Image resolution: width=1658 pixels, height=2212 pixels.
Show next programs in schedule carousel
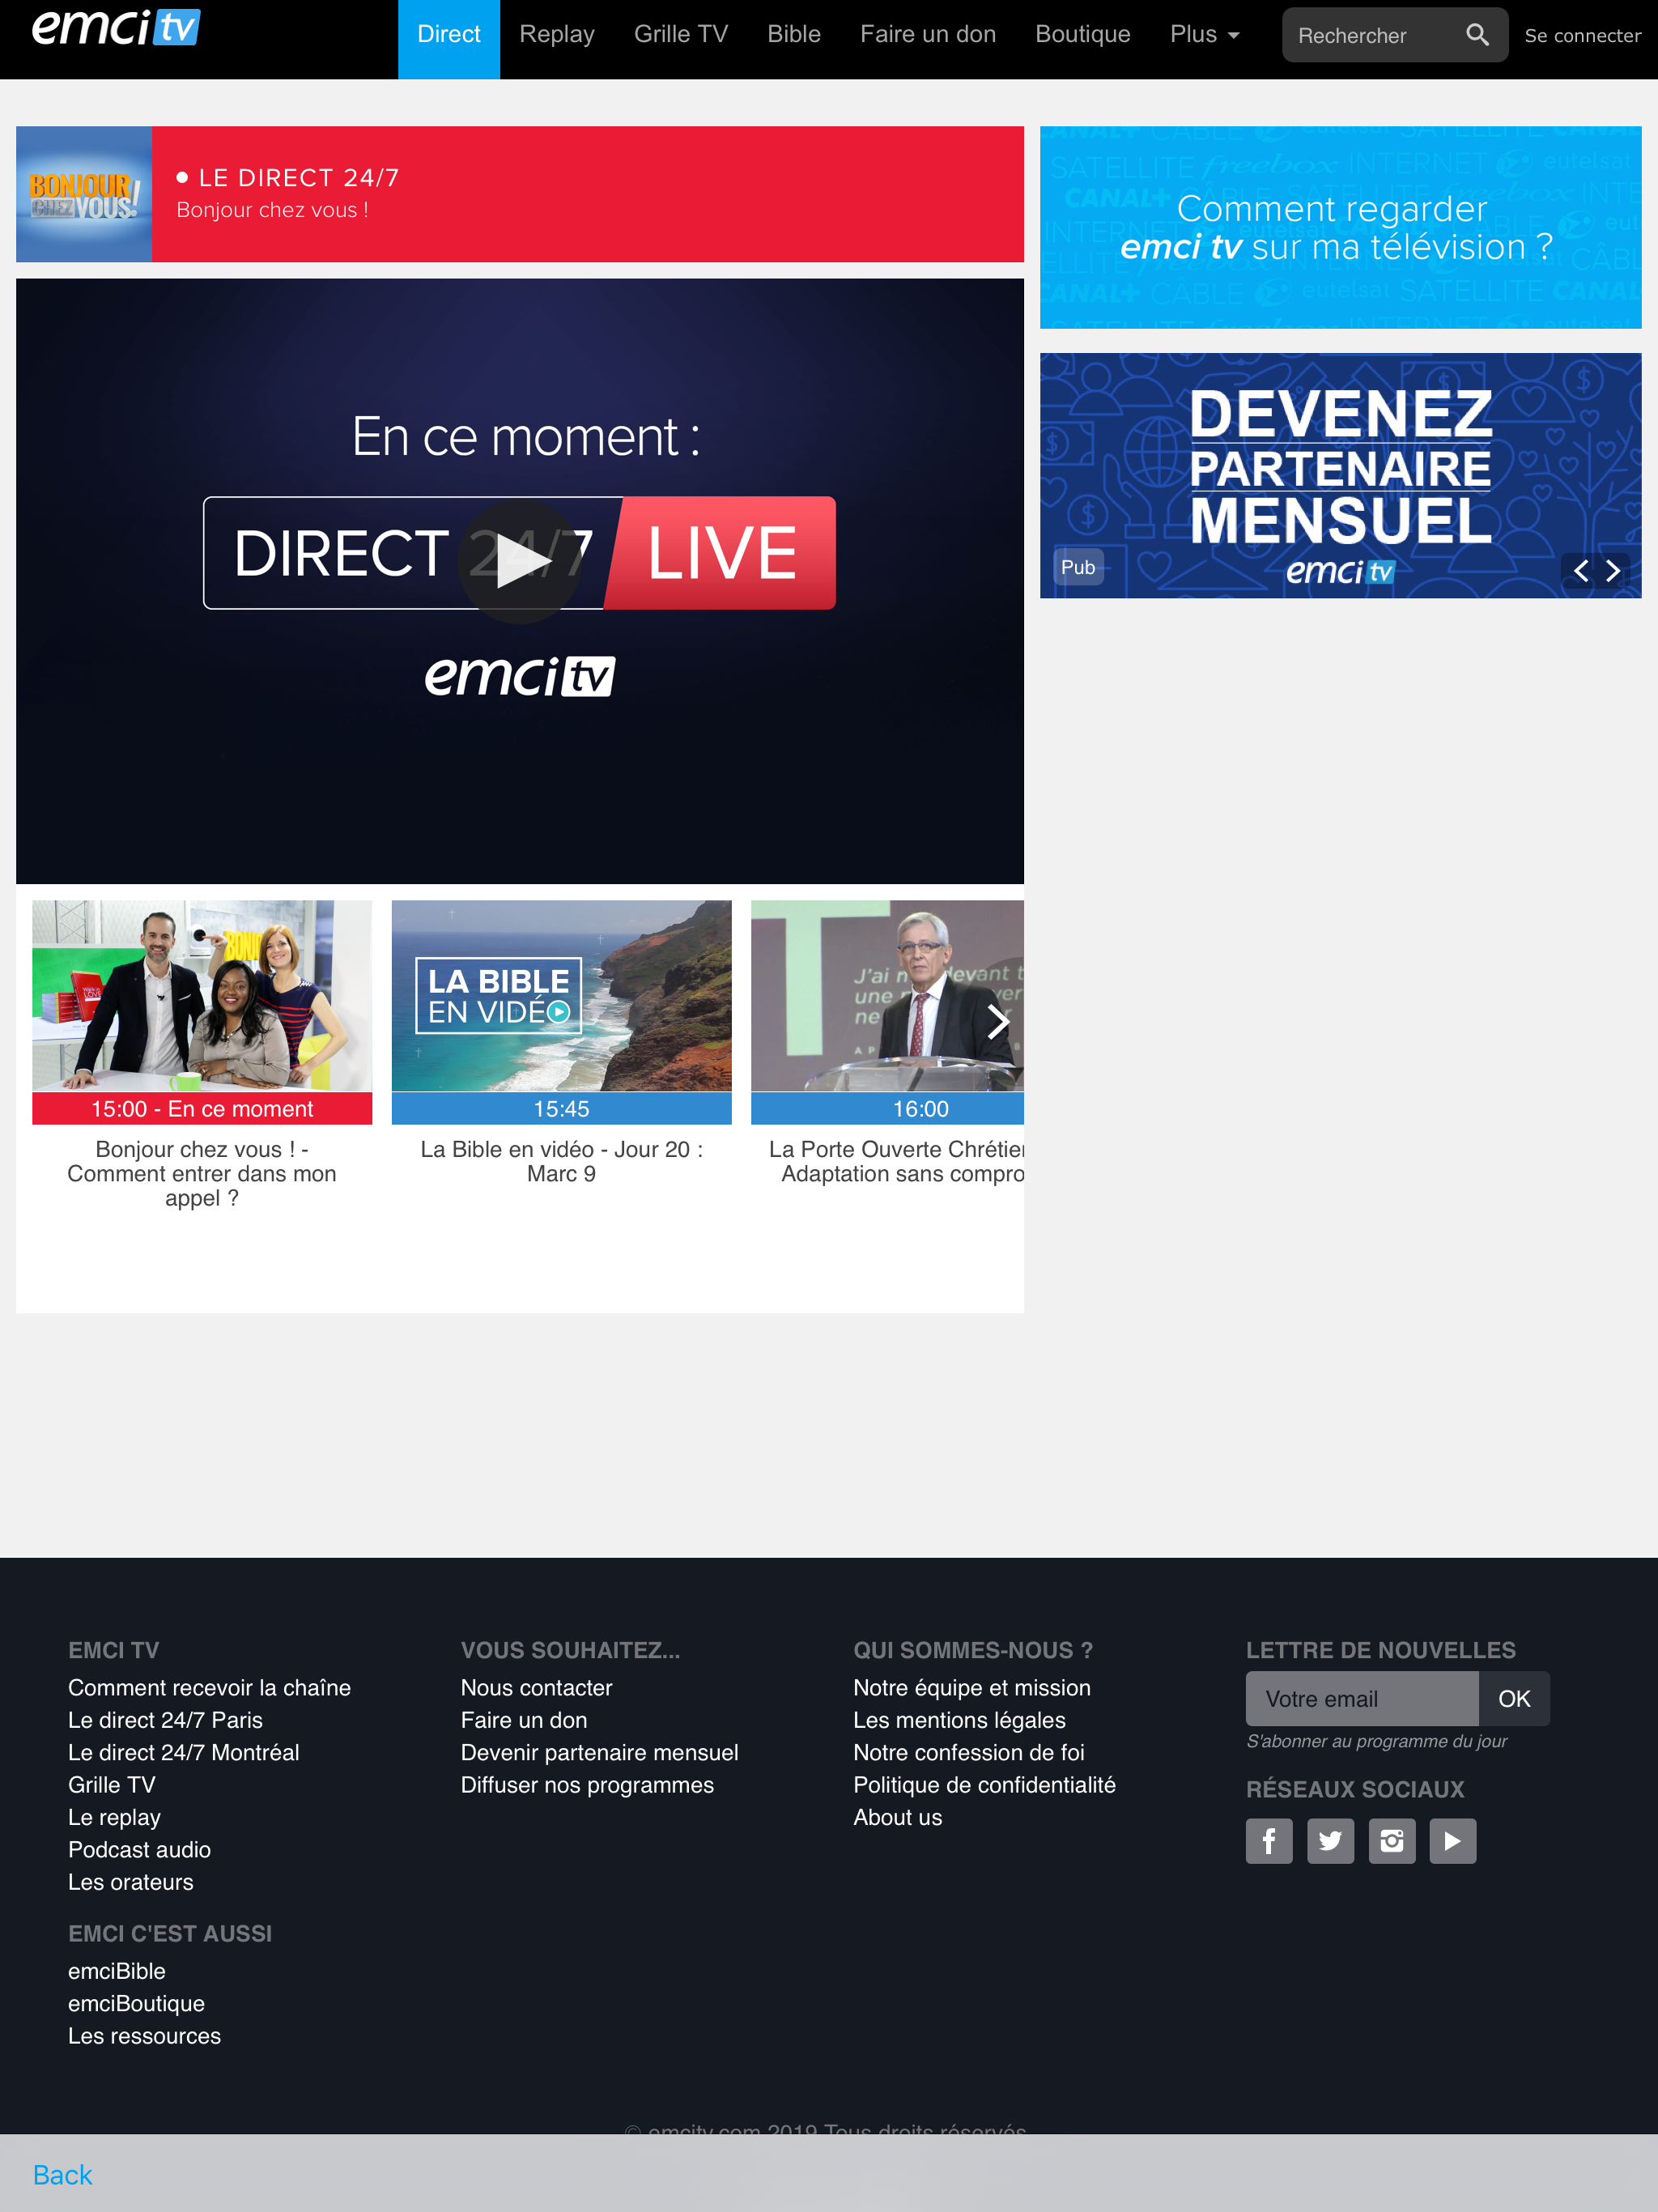point(997,1021)
